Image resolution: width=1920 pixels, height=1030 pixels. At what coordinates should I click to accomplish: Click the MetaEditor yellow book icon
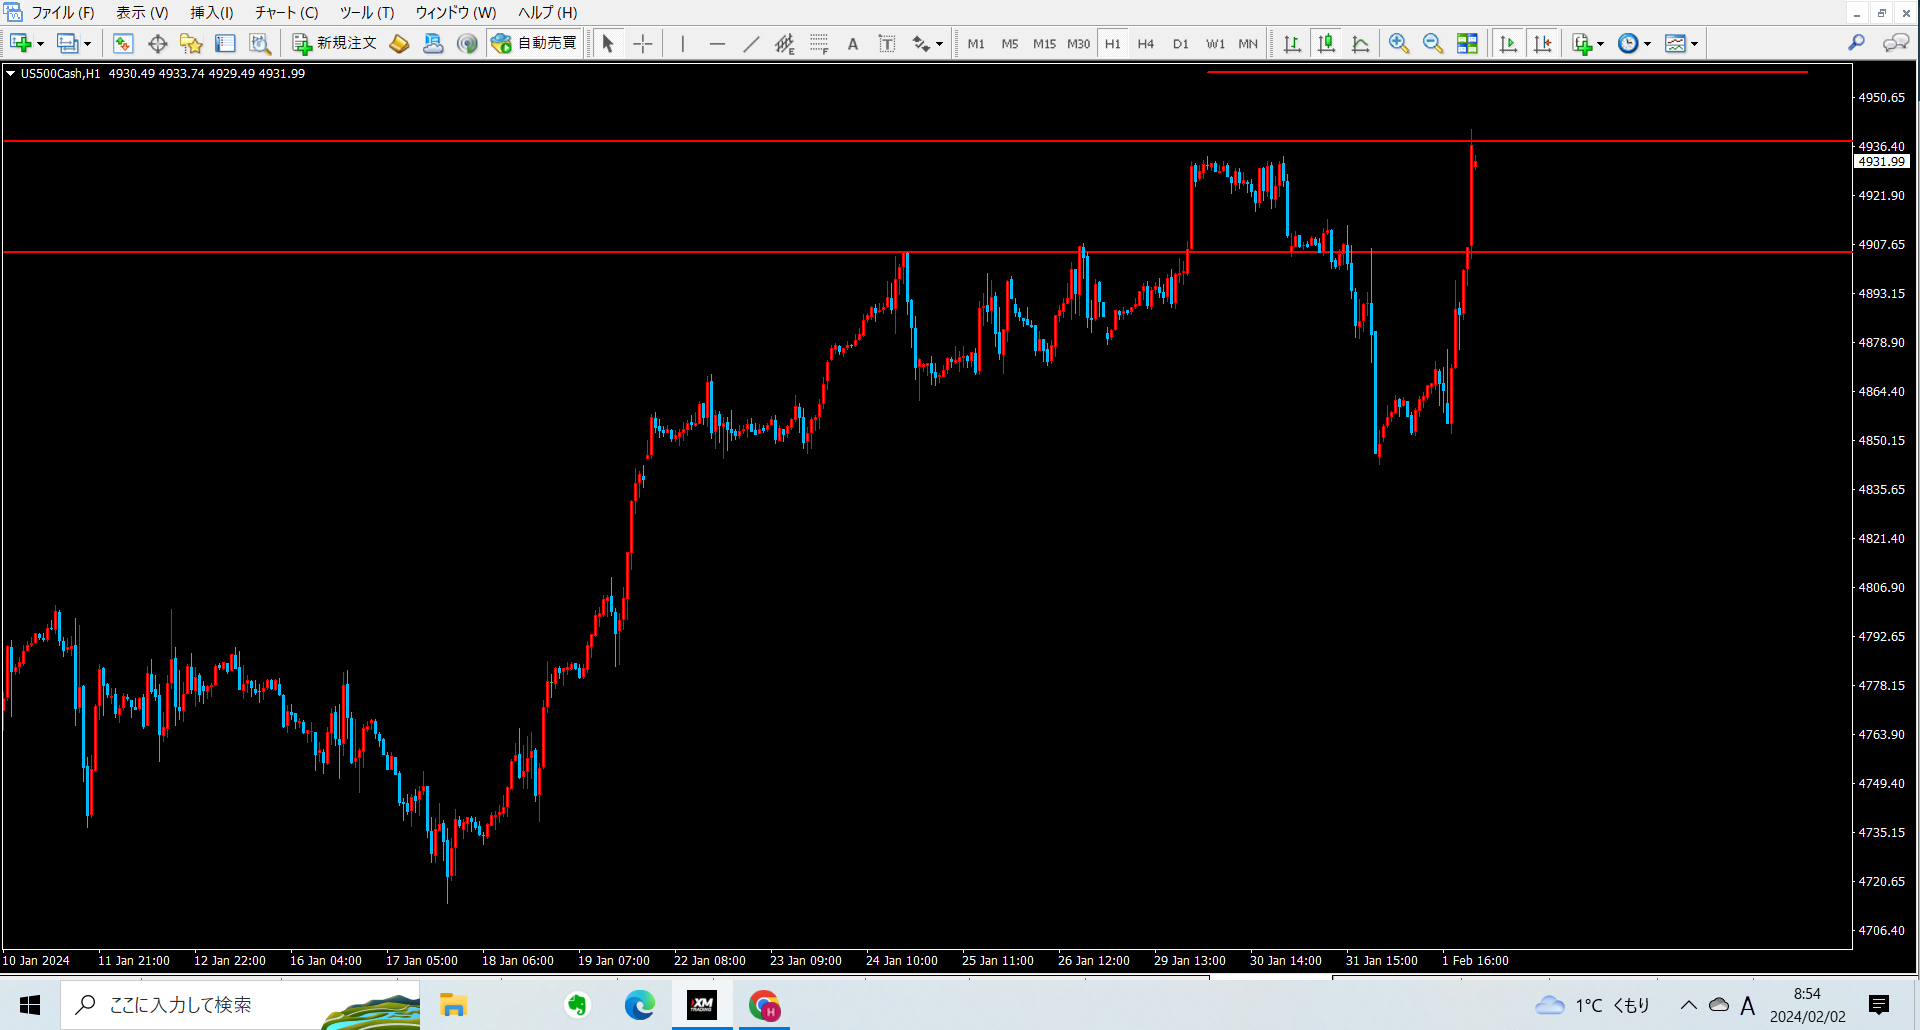(399, 43)
